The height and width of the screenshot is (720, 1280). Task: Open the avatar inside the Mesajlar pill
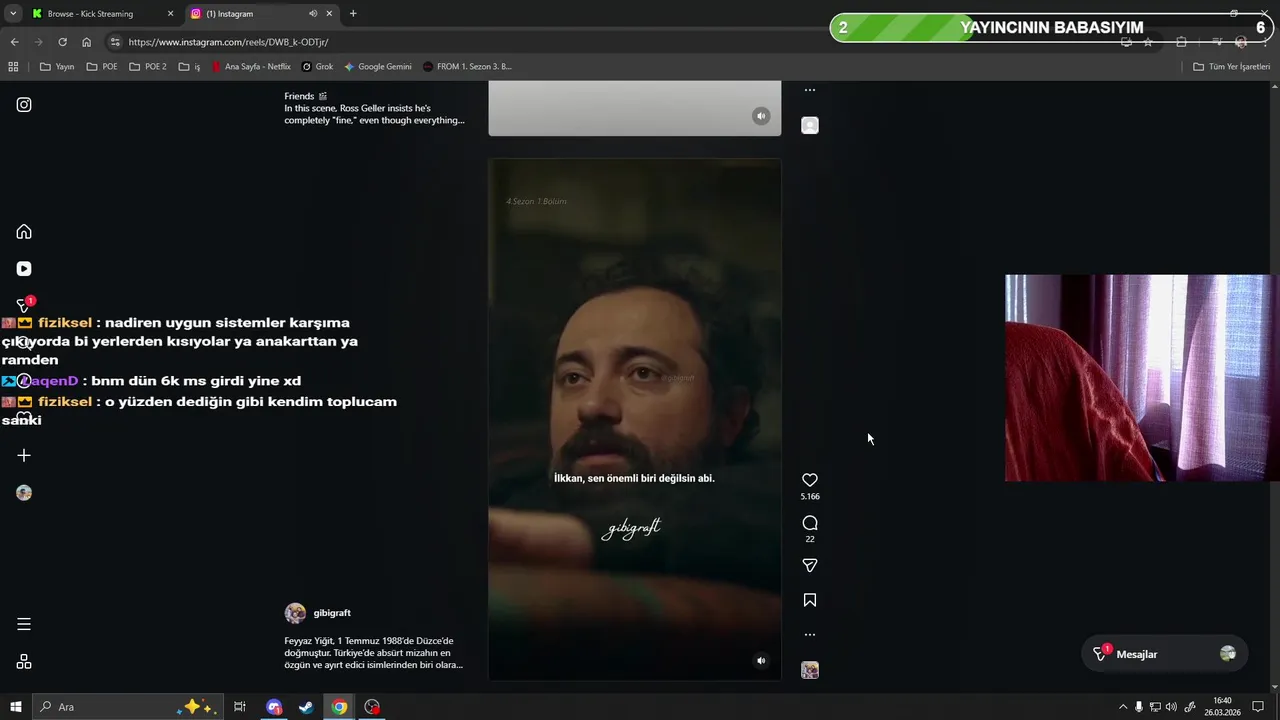coord(1228,654)
